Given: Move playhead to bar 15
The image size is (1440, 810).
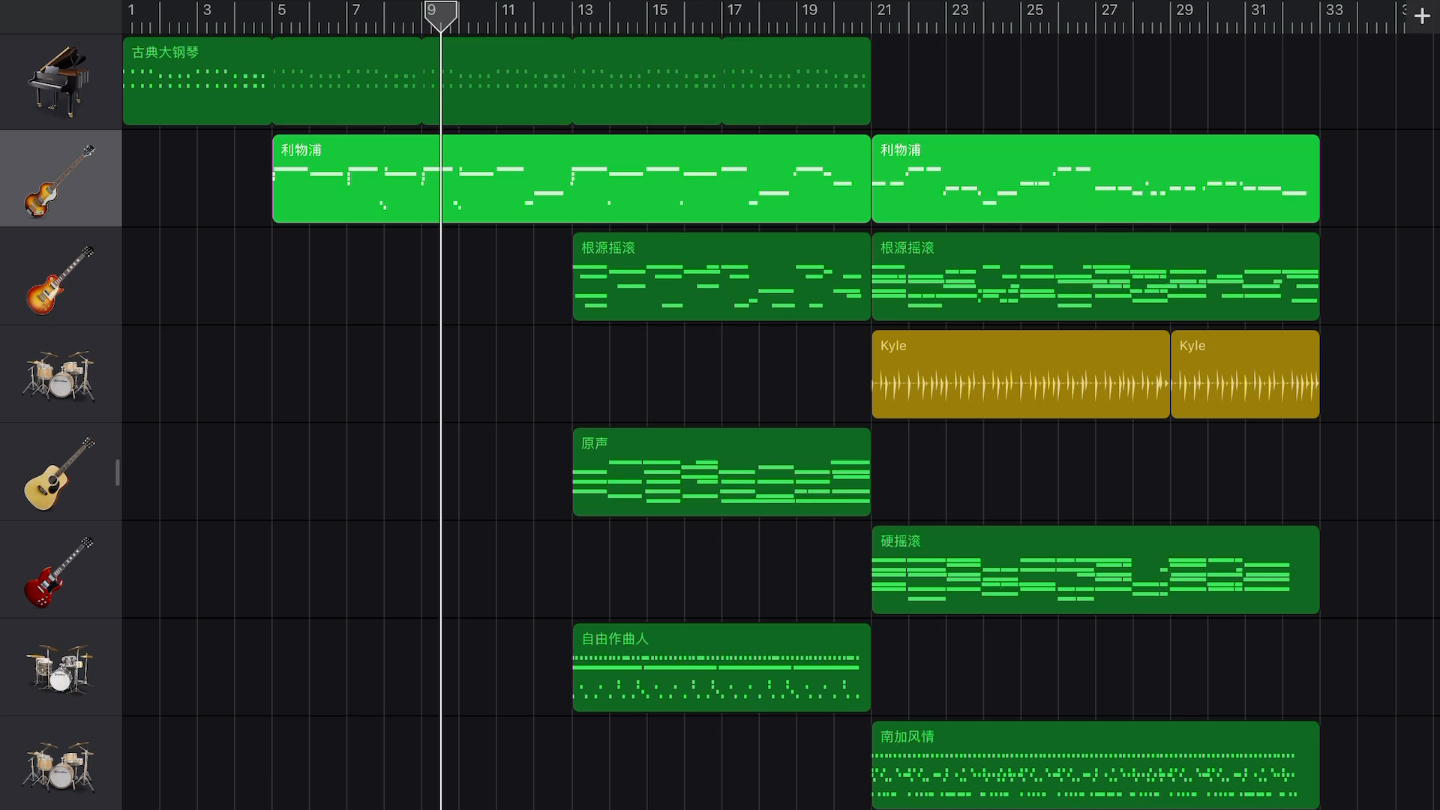Looking at the screenshot, I should point(660,10).
